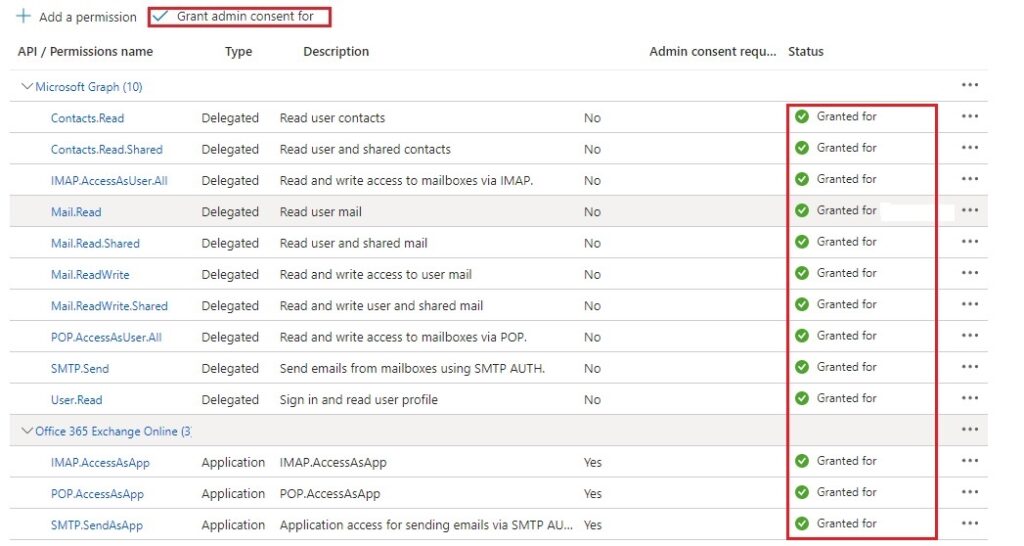Click the Status column header

[805, 51]
